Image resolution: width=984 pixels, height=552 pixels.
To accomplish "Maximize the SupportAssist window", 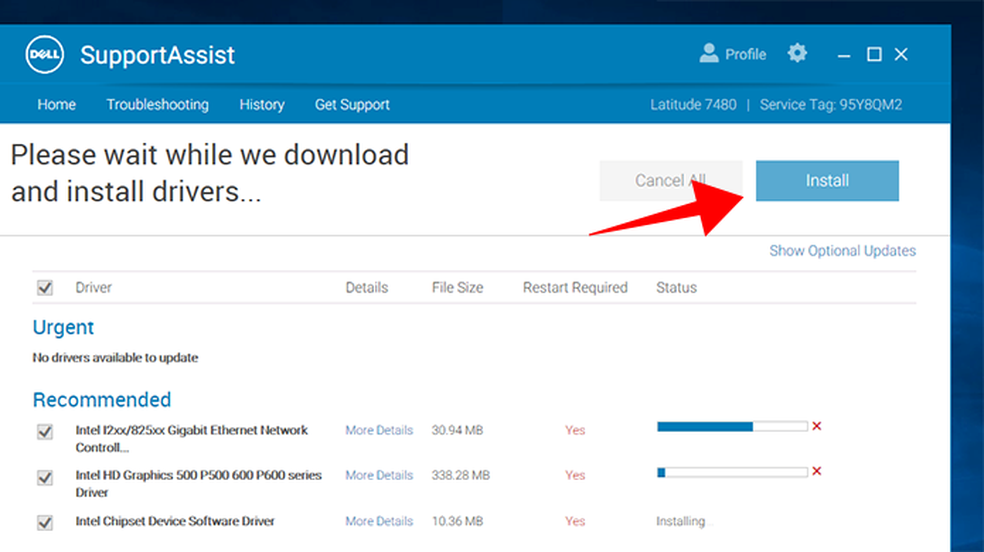I will 874,55.
